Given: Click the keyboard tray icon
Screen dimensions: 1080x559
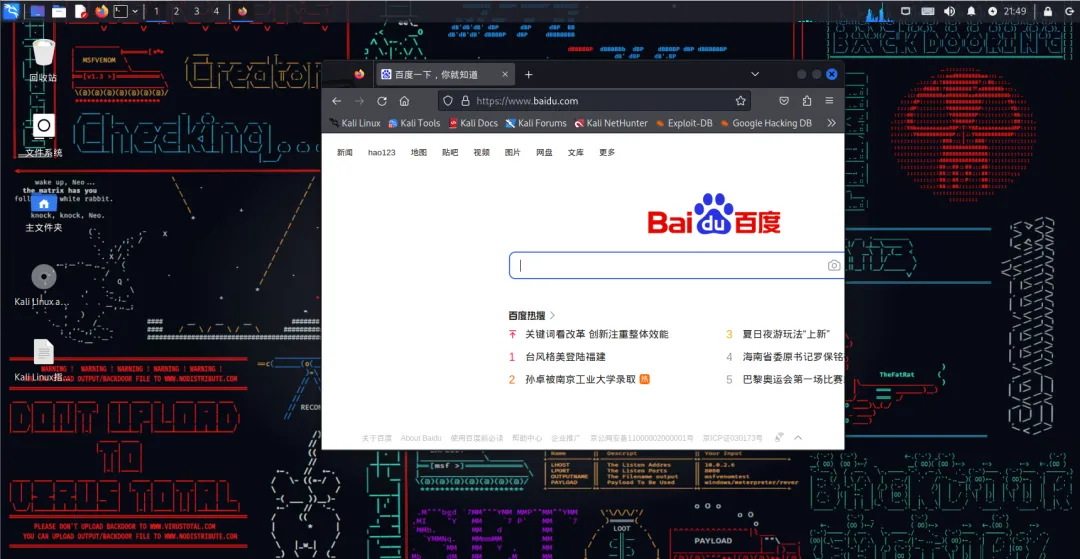Looking at the screenshot, I should 928,11.
